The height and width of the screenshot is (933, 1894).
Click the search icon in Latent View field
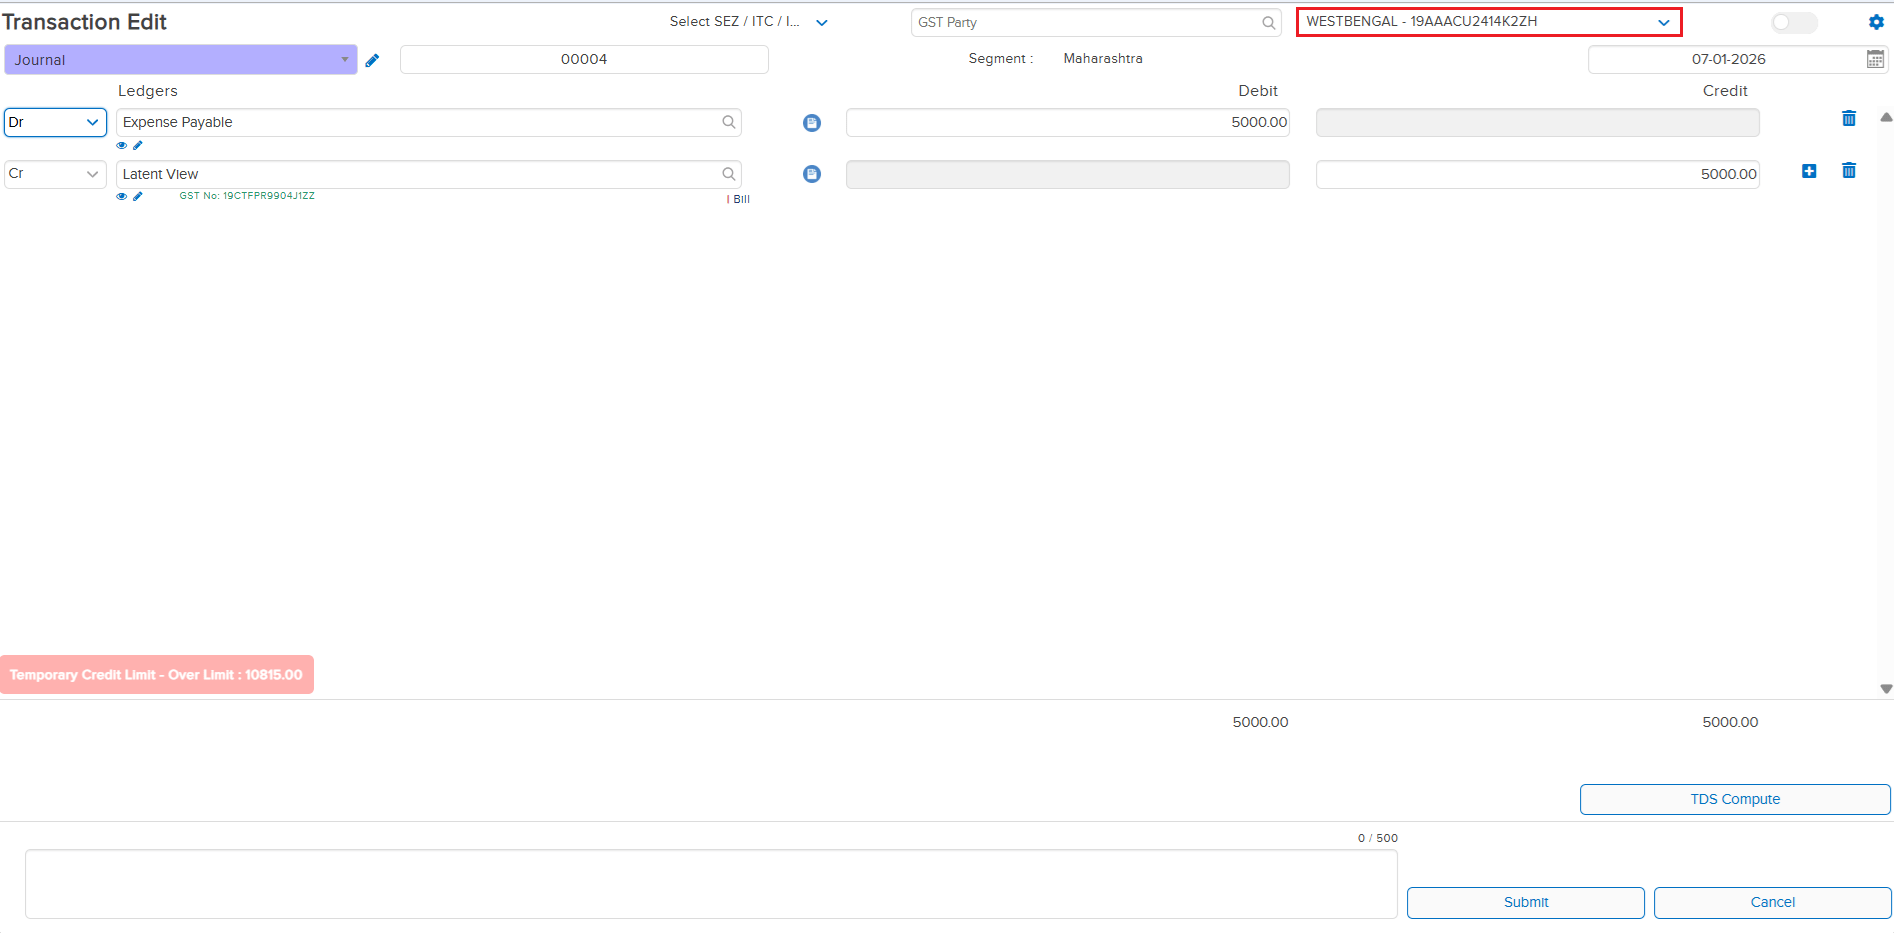(x=729, y=174)
